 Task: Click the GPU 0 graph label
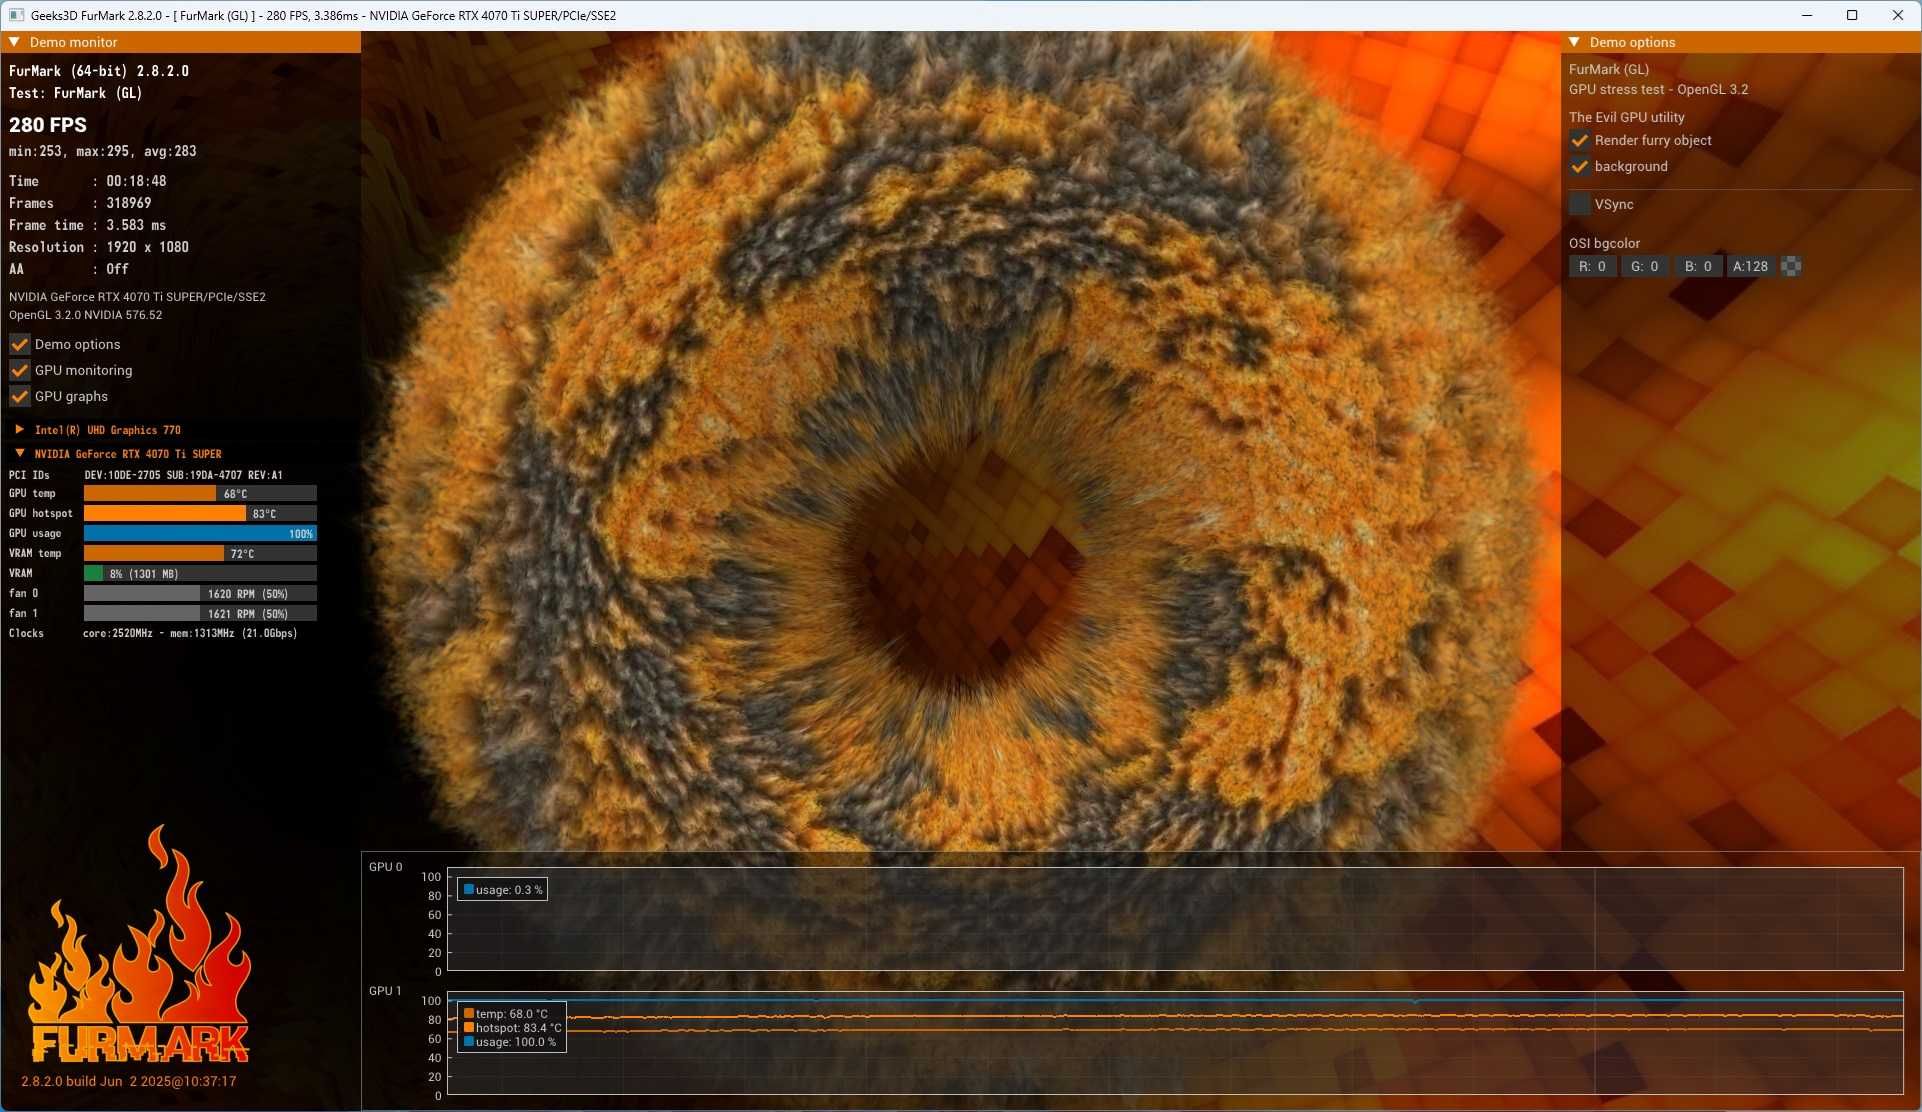[x=385, y=867]
